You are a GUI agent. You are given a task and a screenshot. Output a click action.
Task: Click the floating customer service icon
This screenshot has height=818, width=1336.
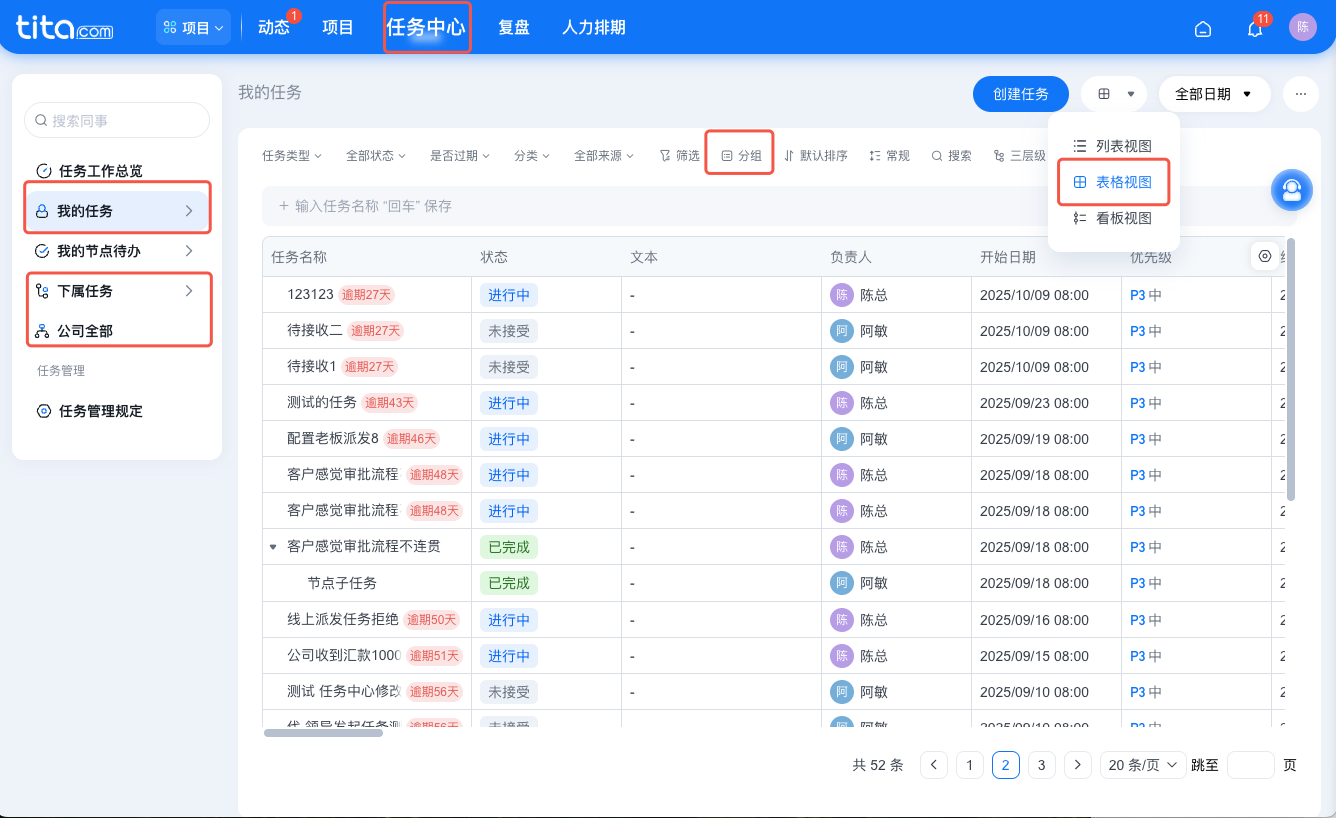click(1291, 189)
